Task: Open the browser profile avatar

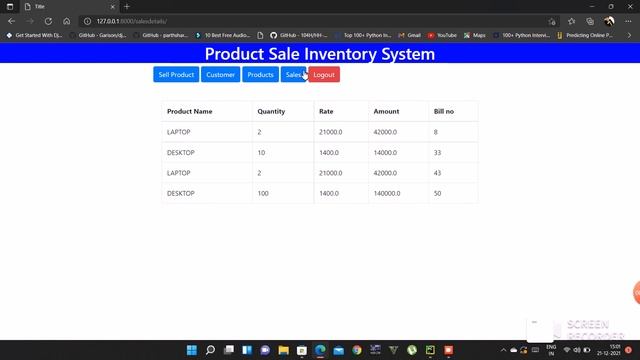Action: point(609,21)
